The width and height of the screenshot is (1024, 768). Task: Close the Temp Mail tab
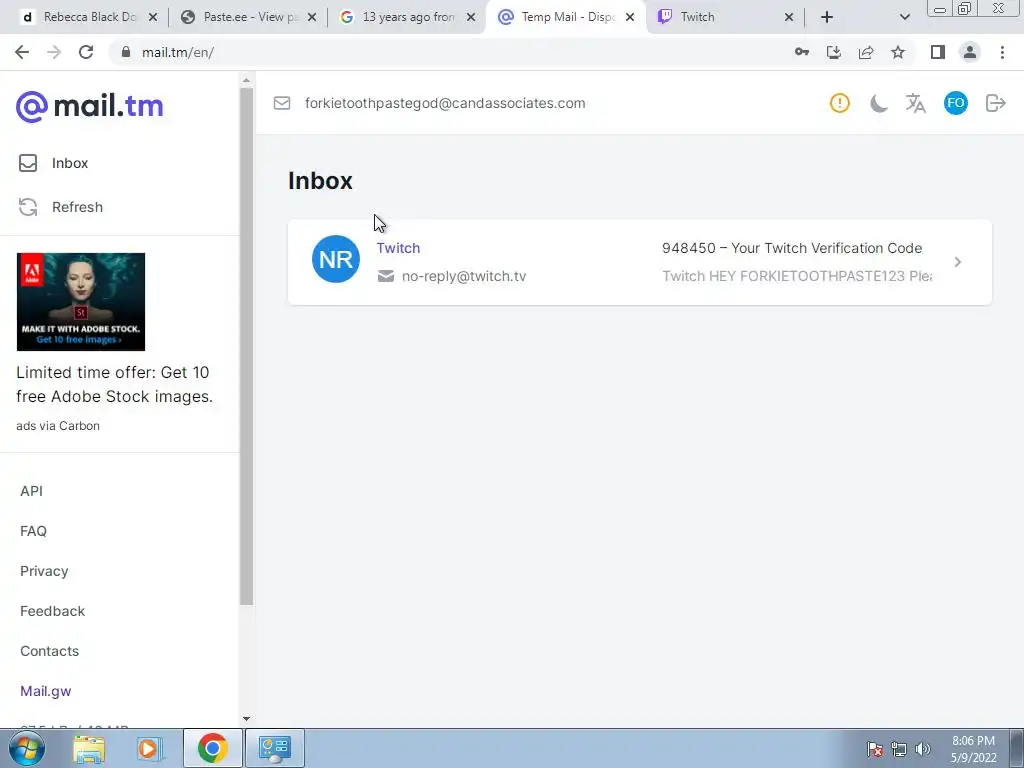630,18
